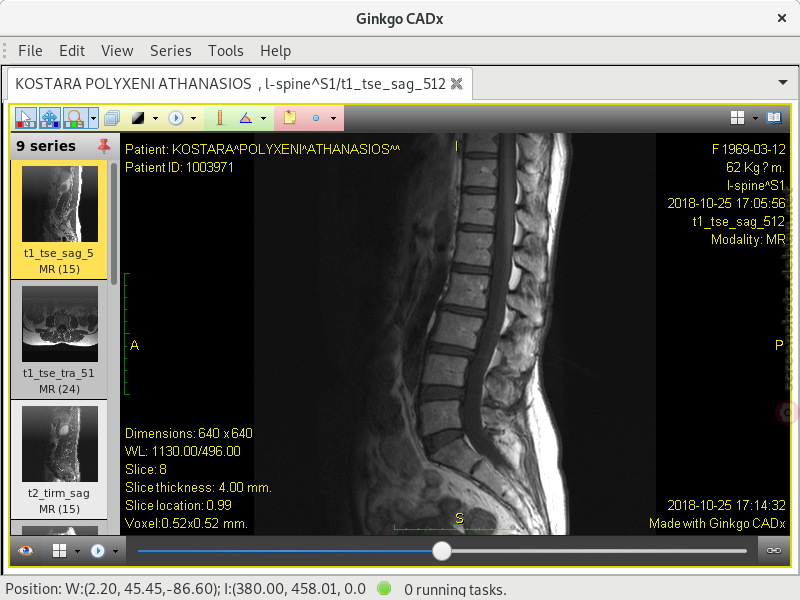Select the sticky note annotation tool
800x600 pixels.
(x=290, y=118)
